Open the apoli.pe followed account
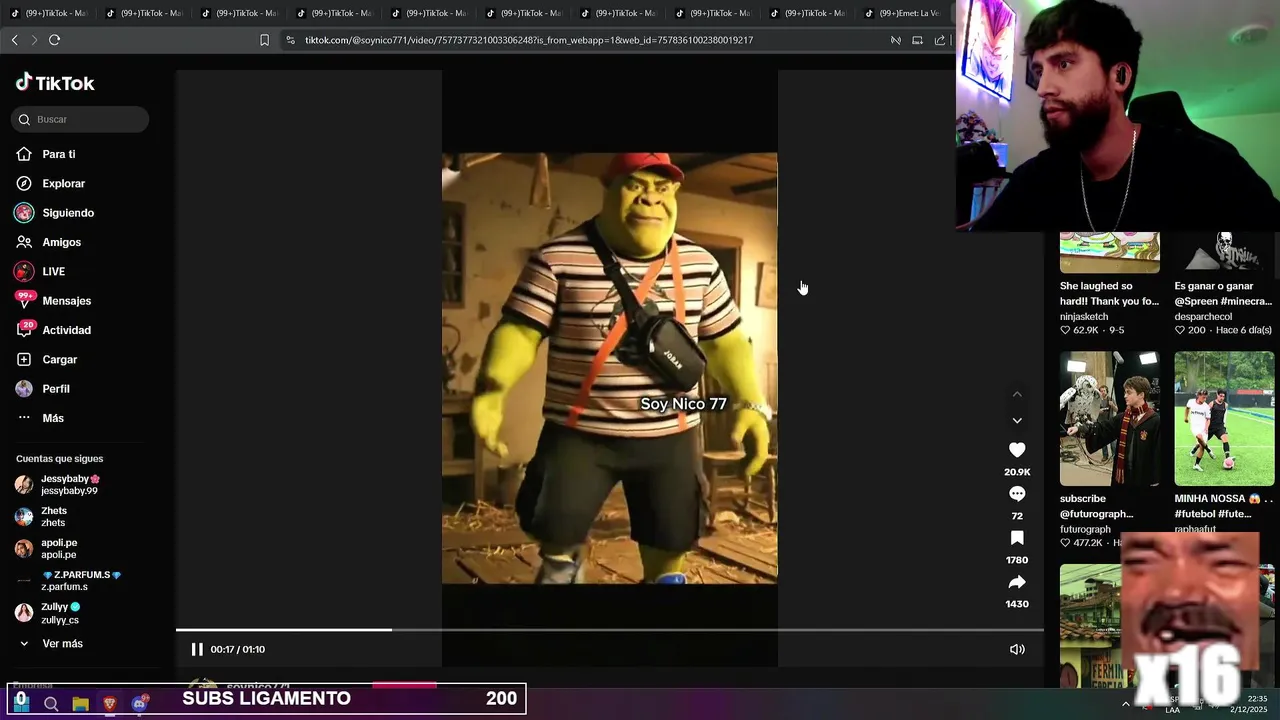Viewport: 1280px width, 720px height. (58, 549)
